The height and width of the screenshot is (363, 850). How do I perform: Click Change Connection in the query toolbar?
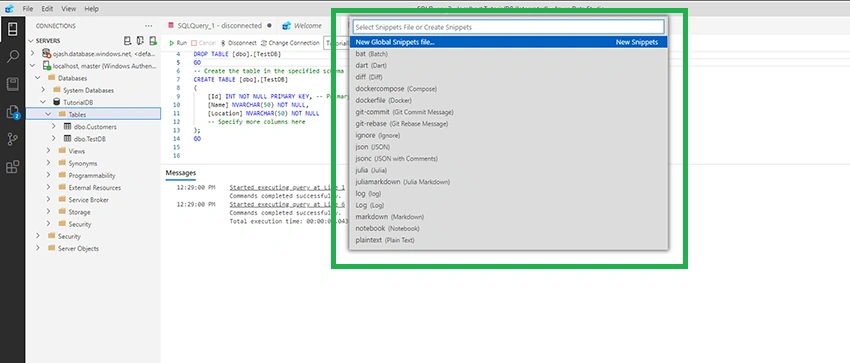click(x=290, y=43)
